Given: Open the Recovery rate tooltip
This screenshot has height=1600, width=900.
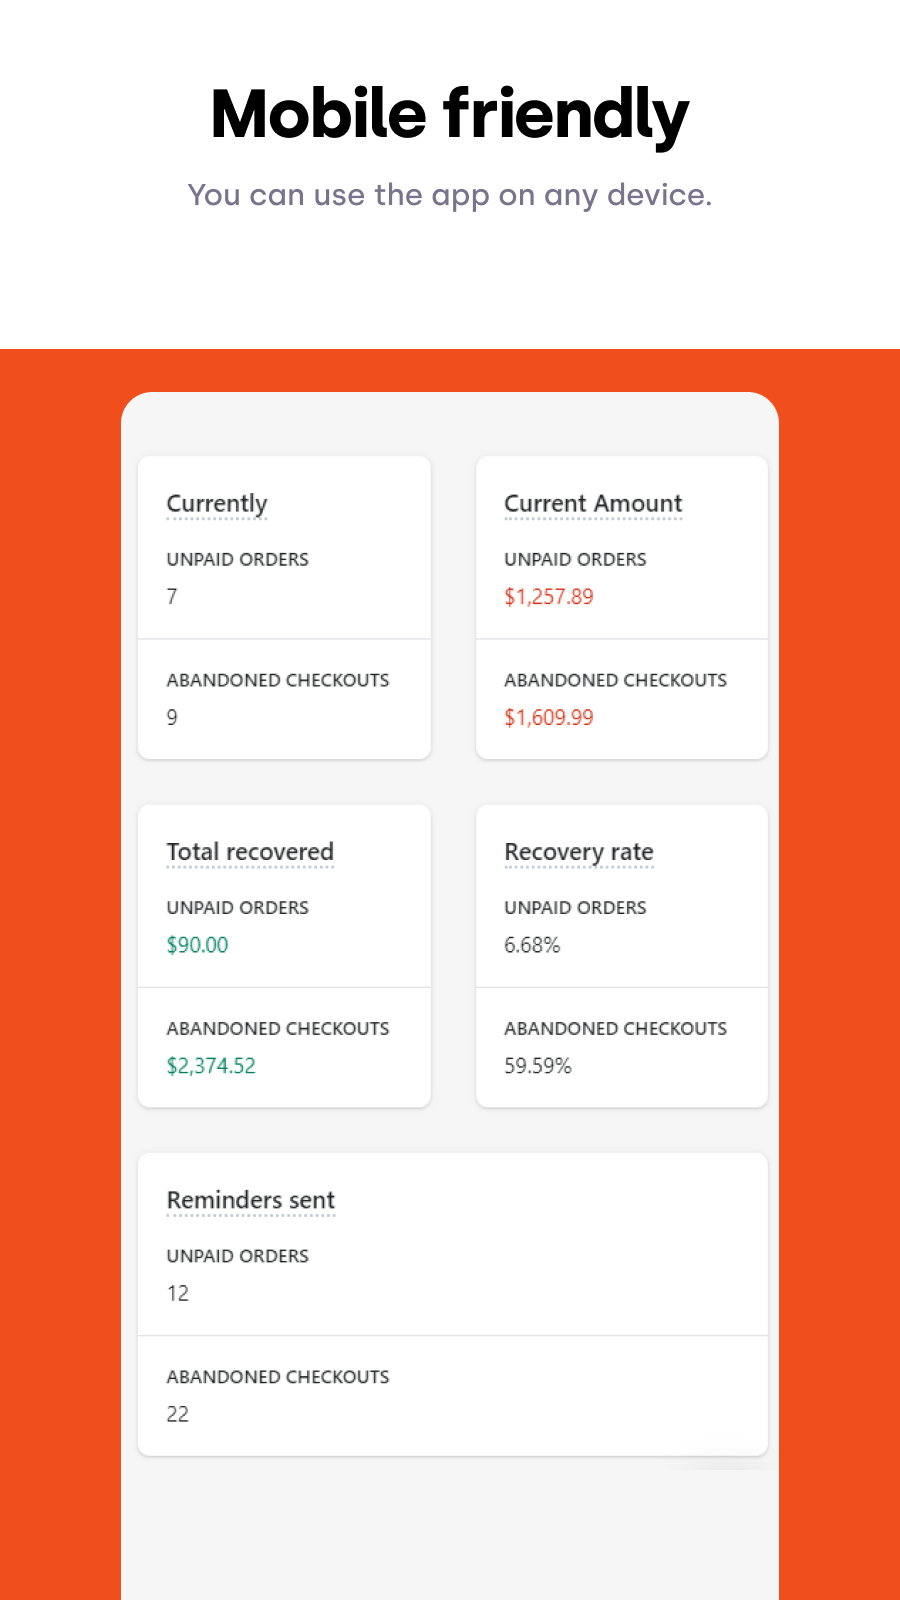Looking at the screenshot, I should click(x=578, y=851).
